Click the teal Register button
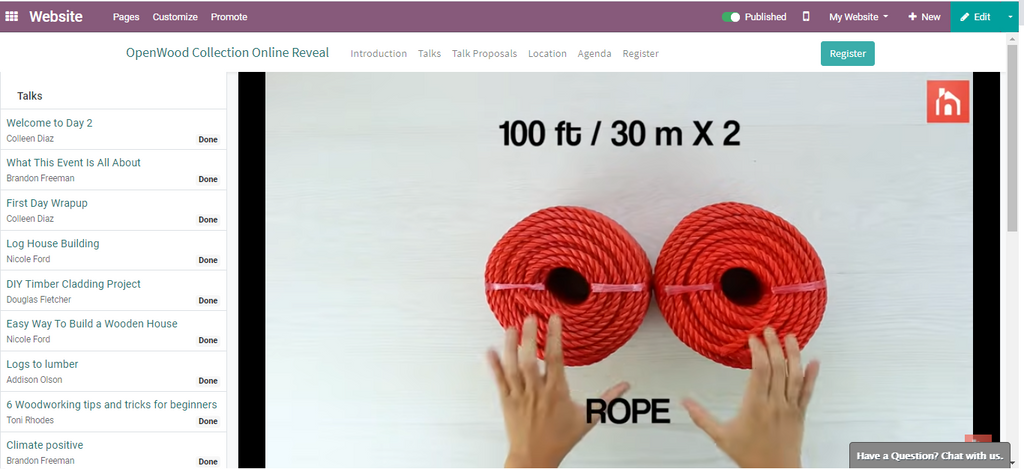The width and height of the screenshot is (1024, 469). [x=847, y=54]
